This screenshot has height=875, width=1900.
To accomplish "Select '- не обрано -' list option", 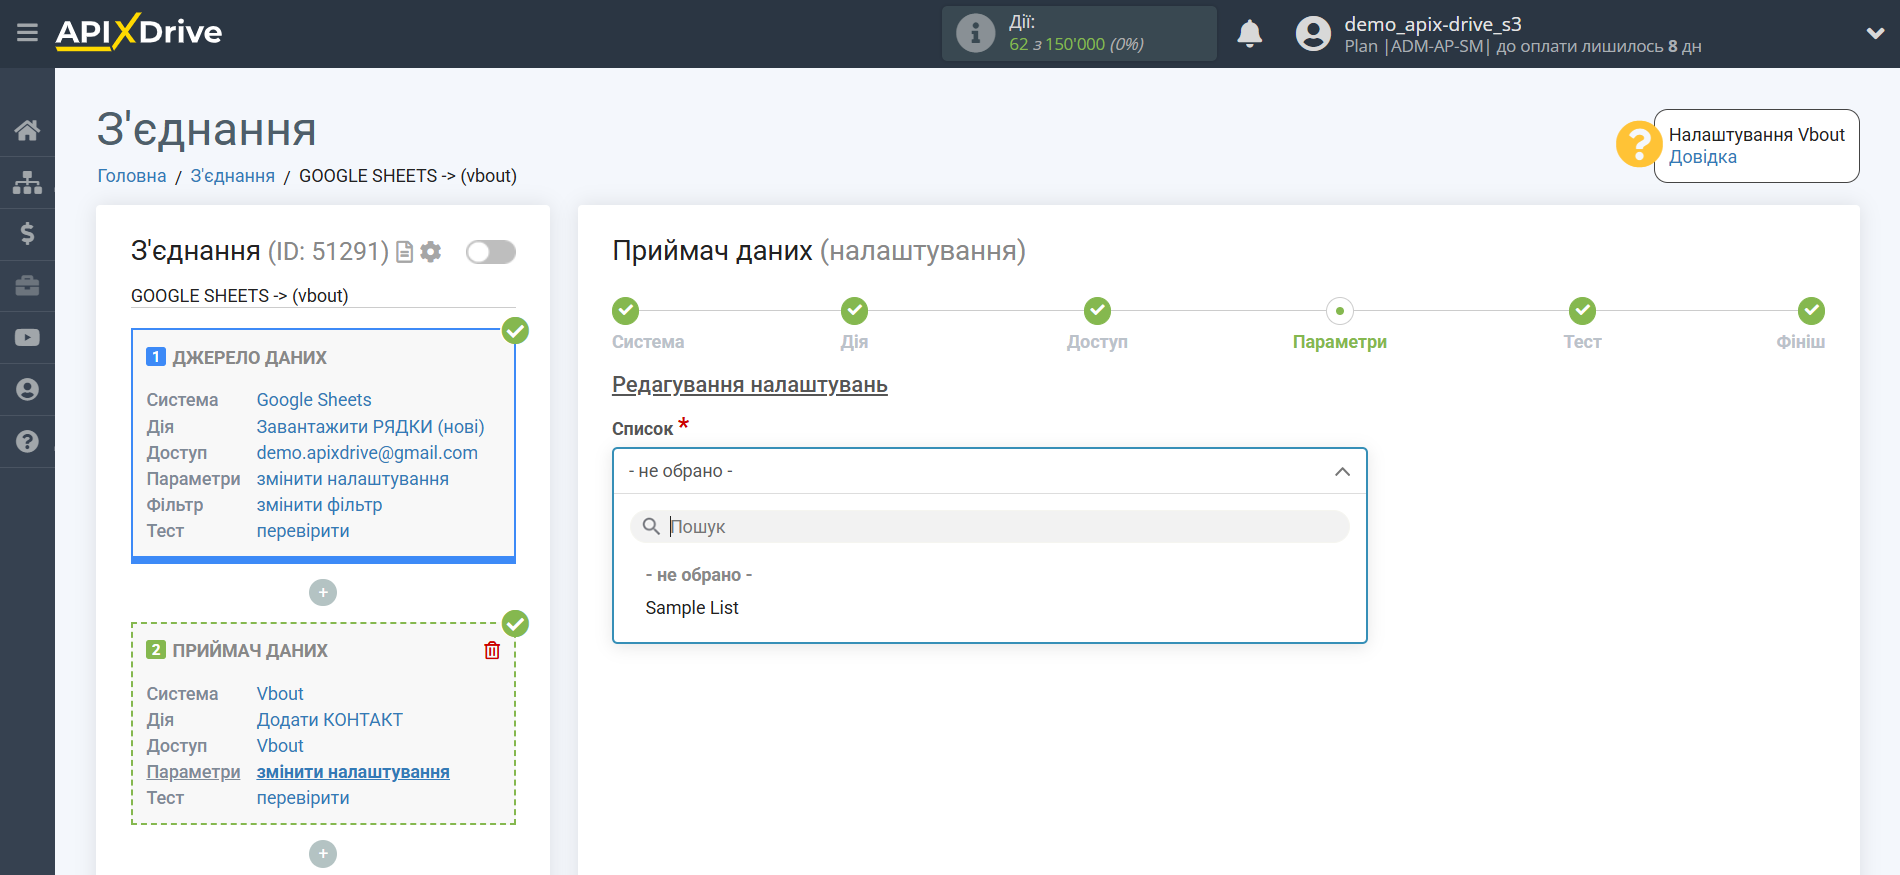I will [x=699, y=575].
